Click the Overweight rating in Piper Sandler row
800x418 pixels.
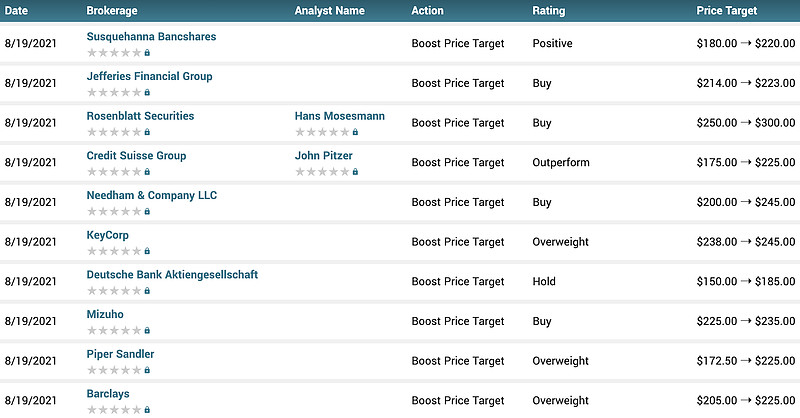pos(561,361)
